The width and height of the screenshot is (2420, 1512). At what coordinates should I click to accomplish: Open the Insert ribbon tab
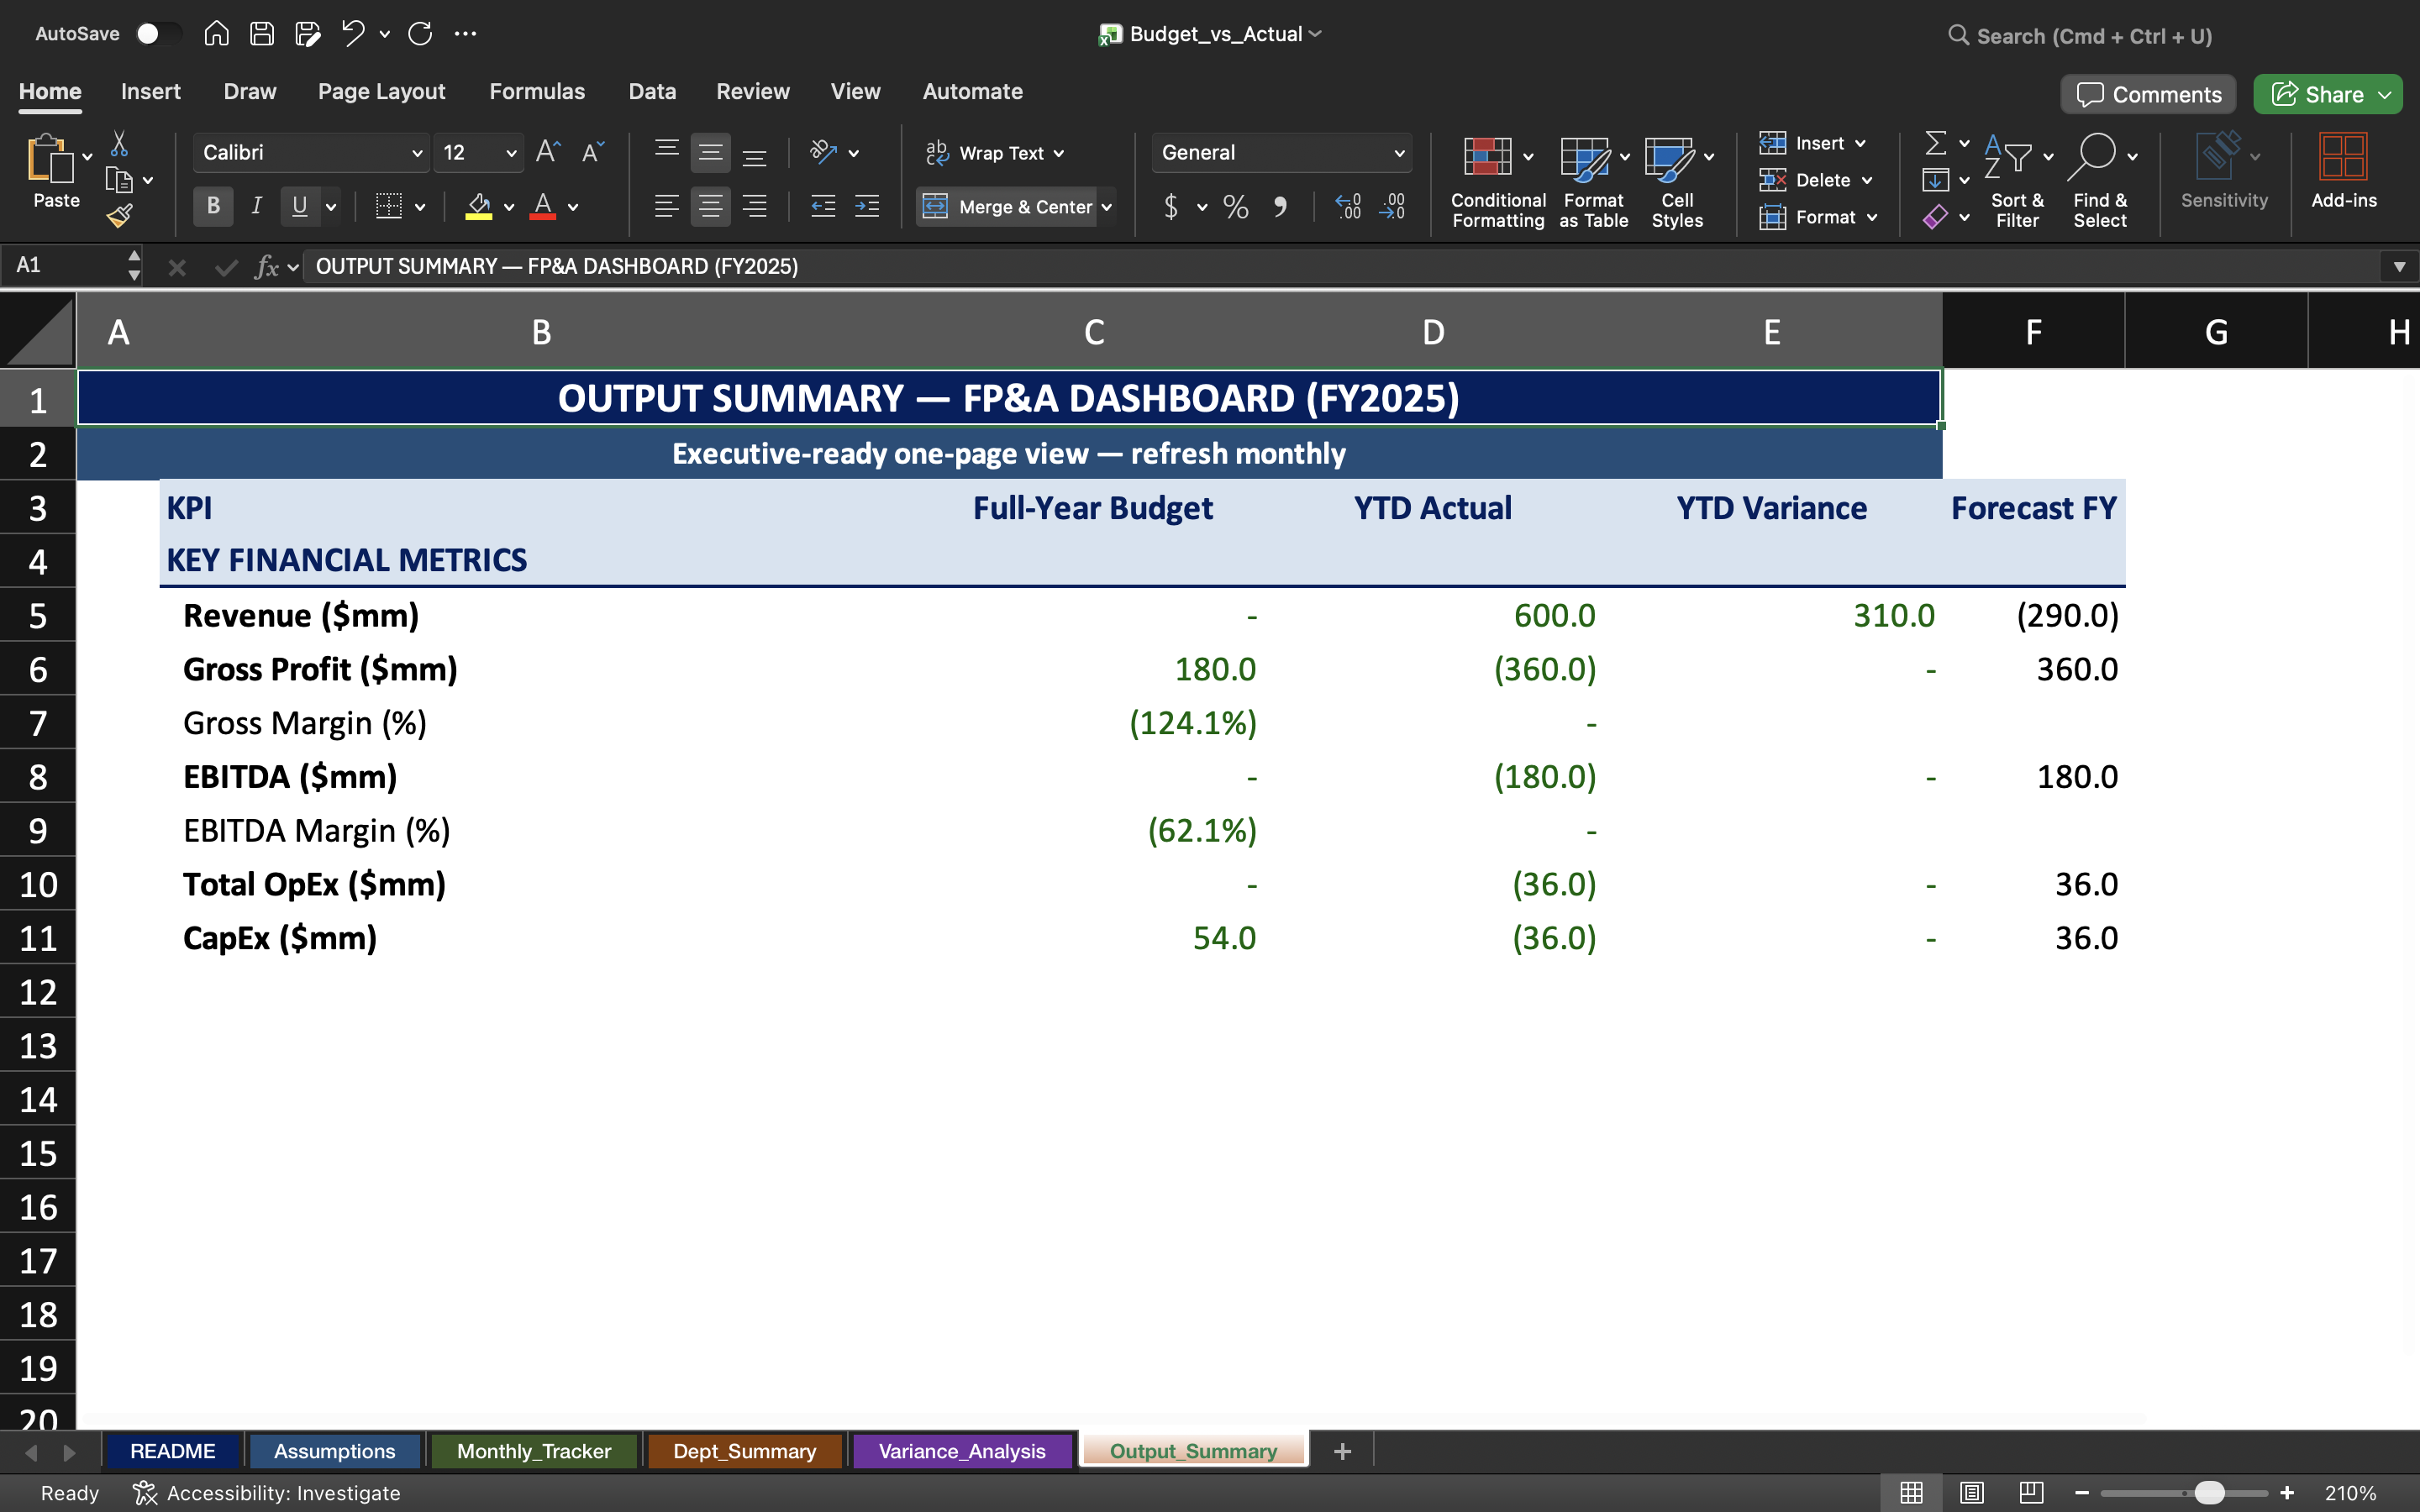click(x=150, y=91)
